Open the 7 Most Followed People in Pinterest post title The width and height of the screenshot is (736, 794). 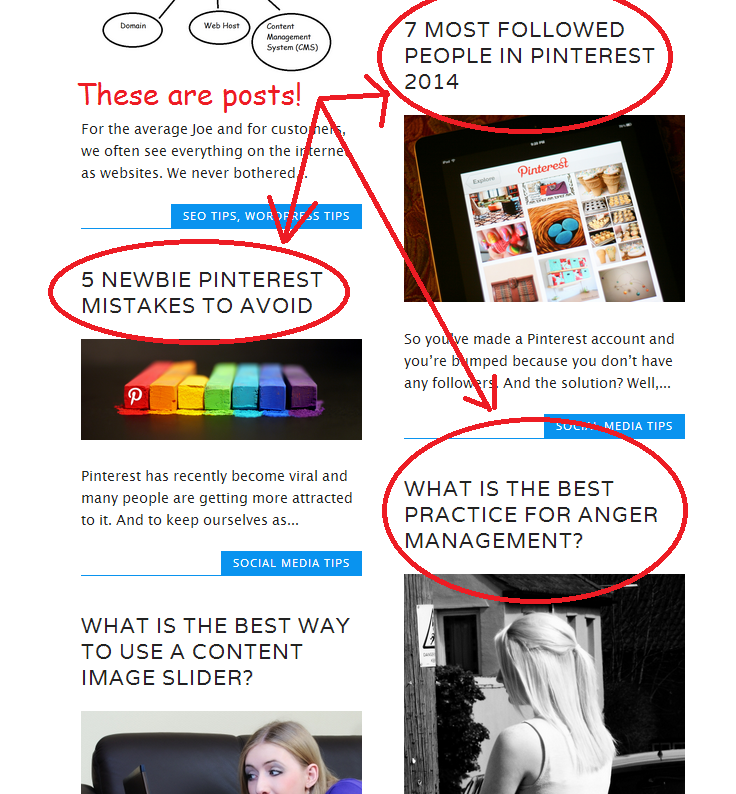(529, 56)
